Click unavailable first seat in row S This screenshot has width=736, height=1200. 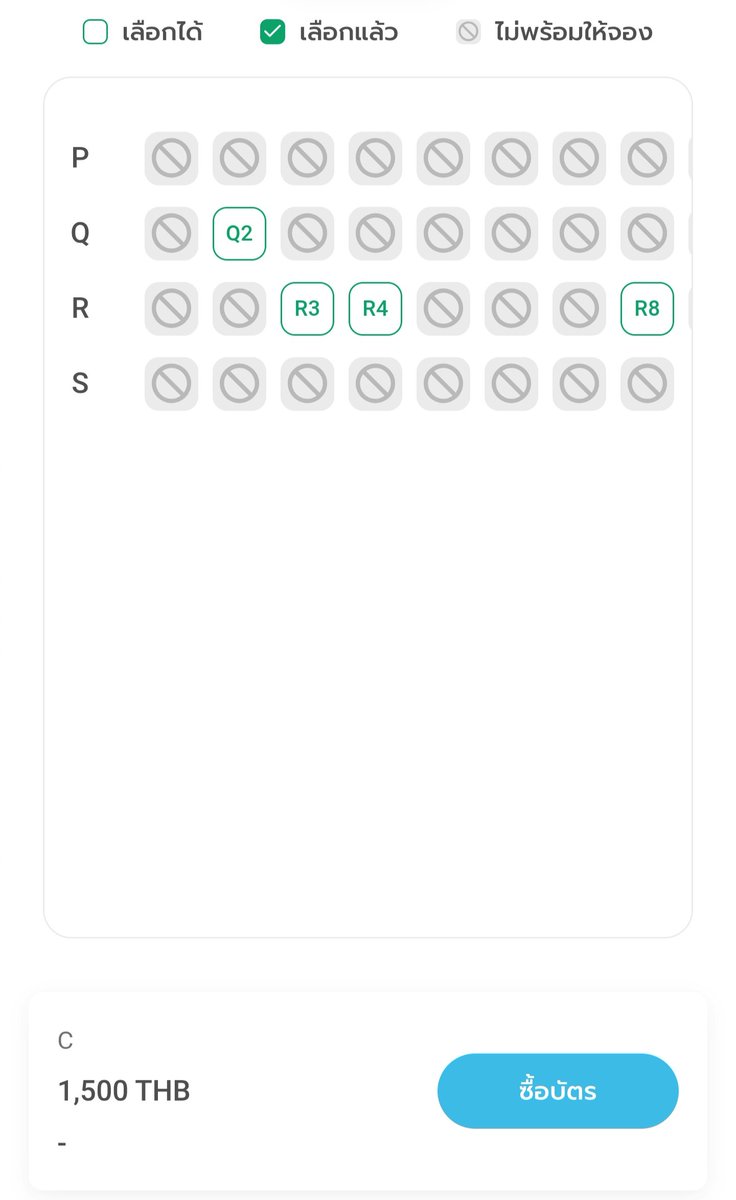171,383
